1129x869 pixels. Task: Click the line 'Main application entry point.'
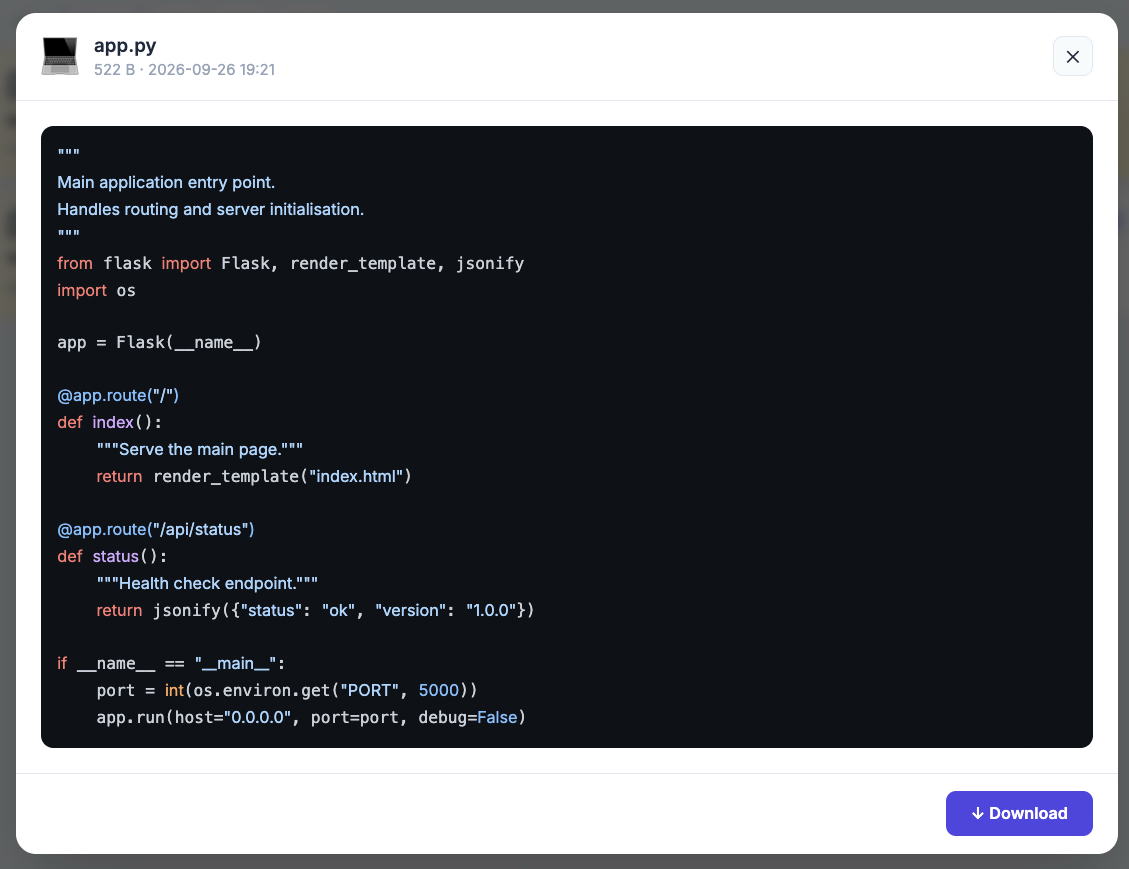click(x=166, y=182)
